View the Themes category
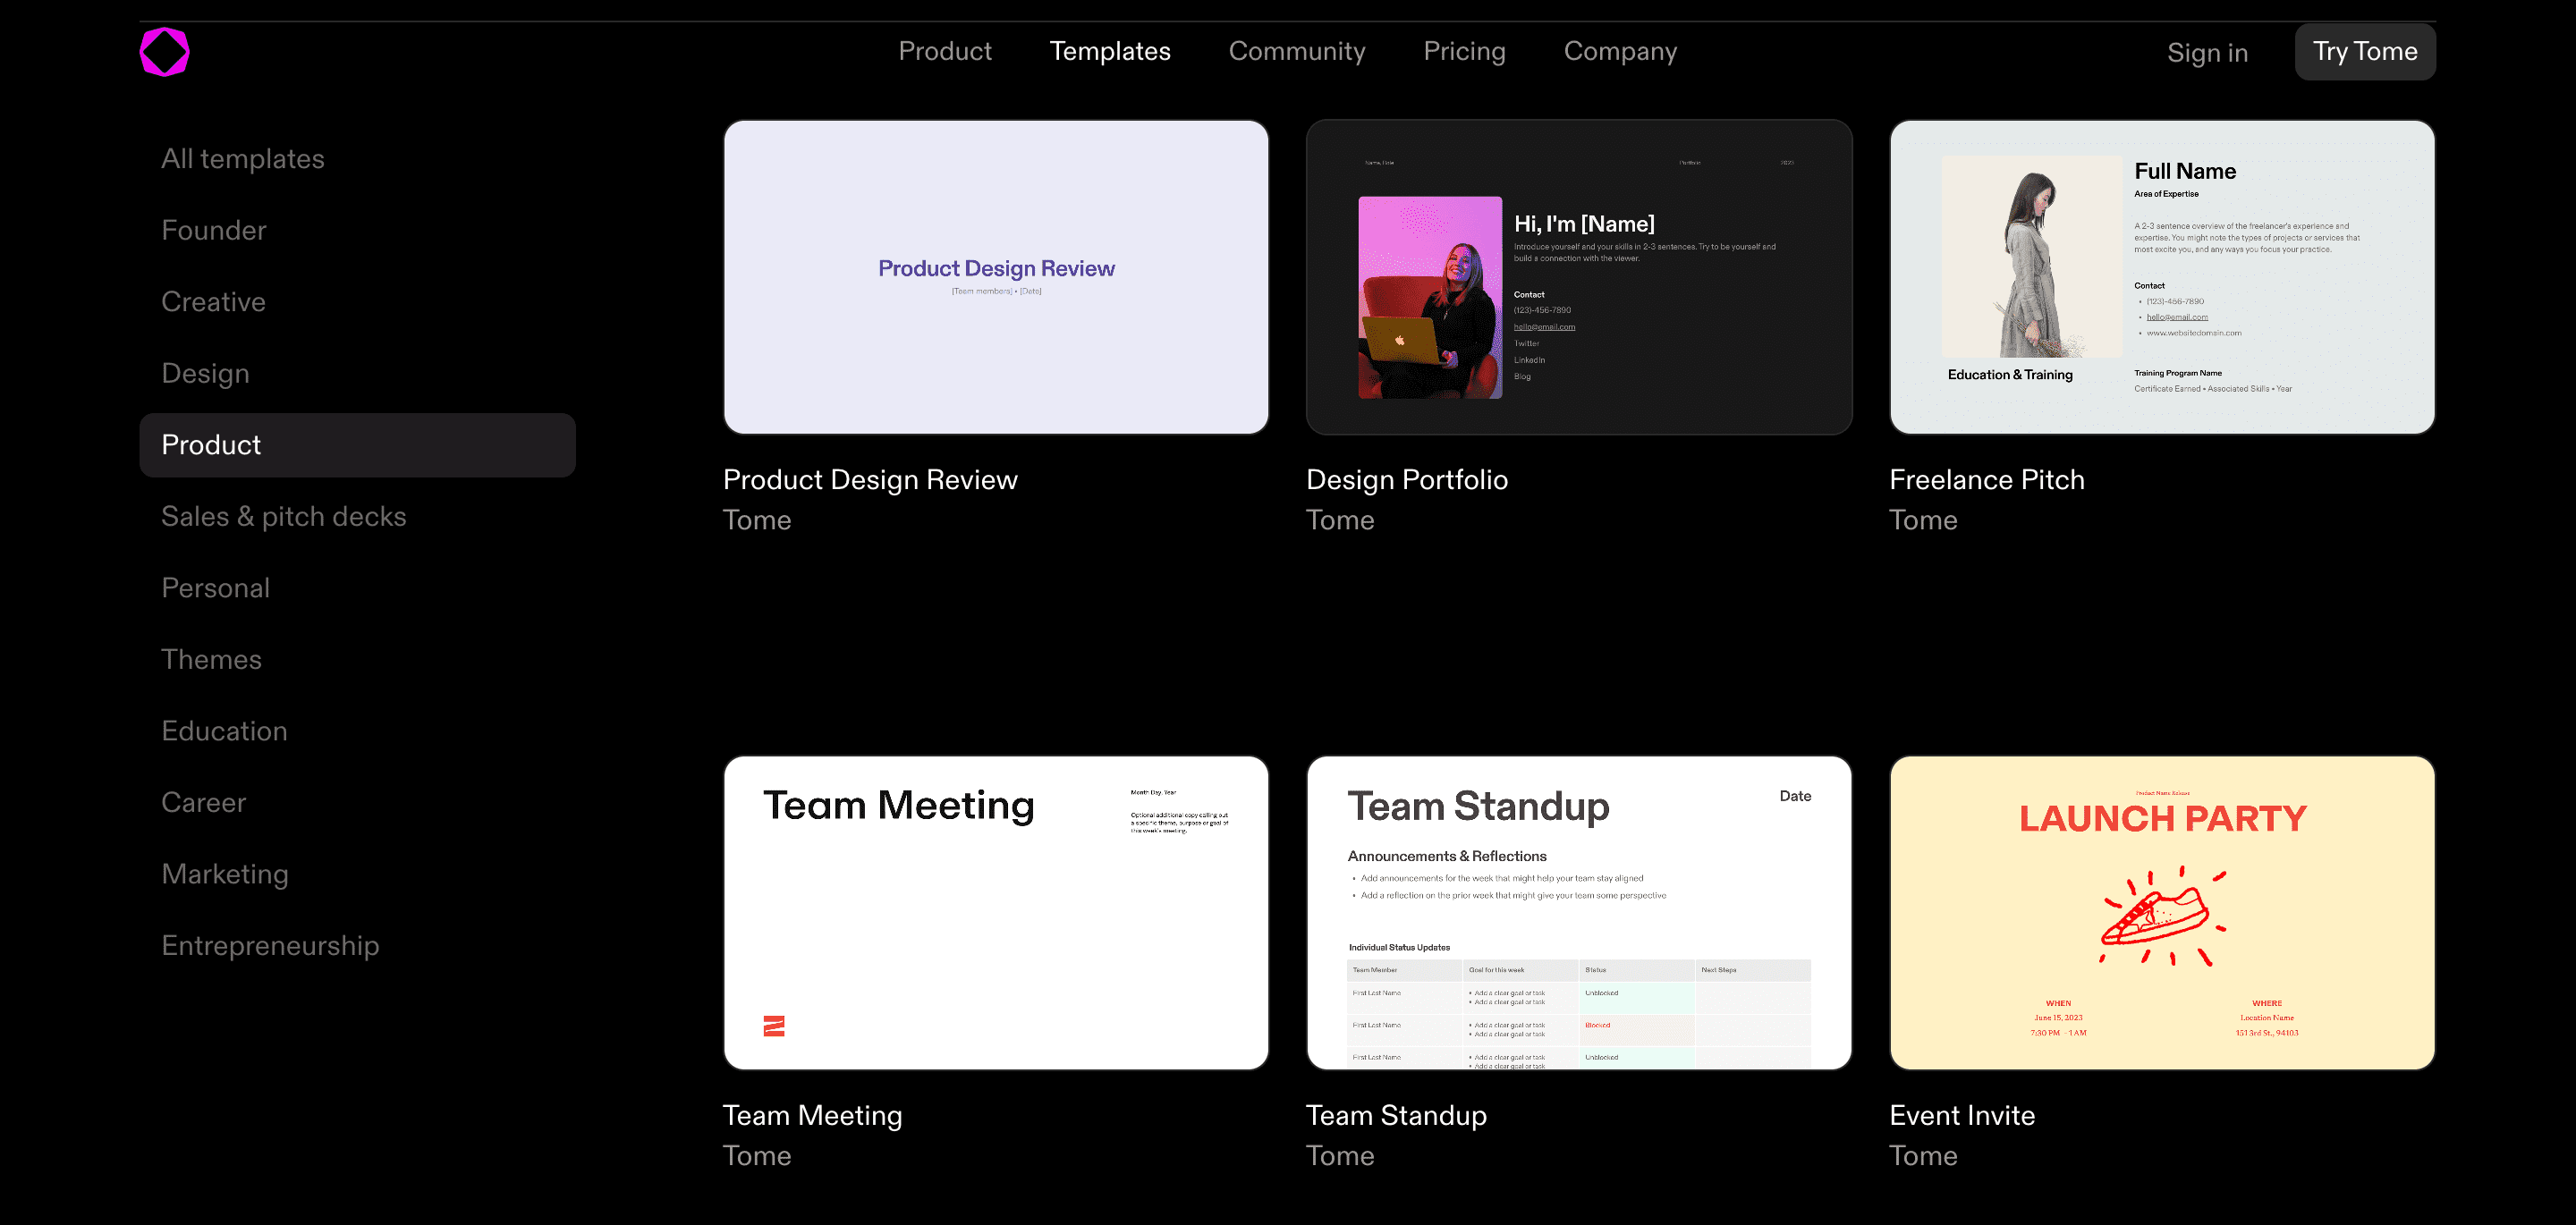2576x1225 pixels. pyautogui.click(x=211, y=659)
